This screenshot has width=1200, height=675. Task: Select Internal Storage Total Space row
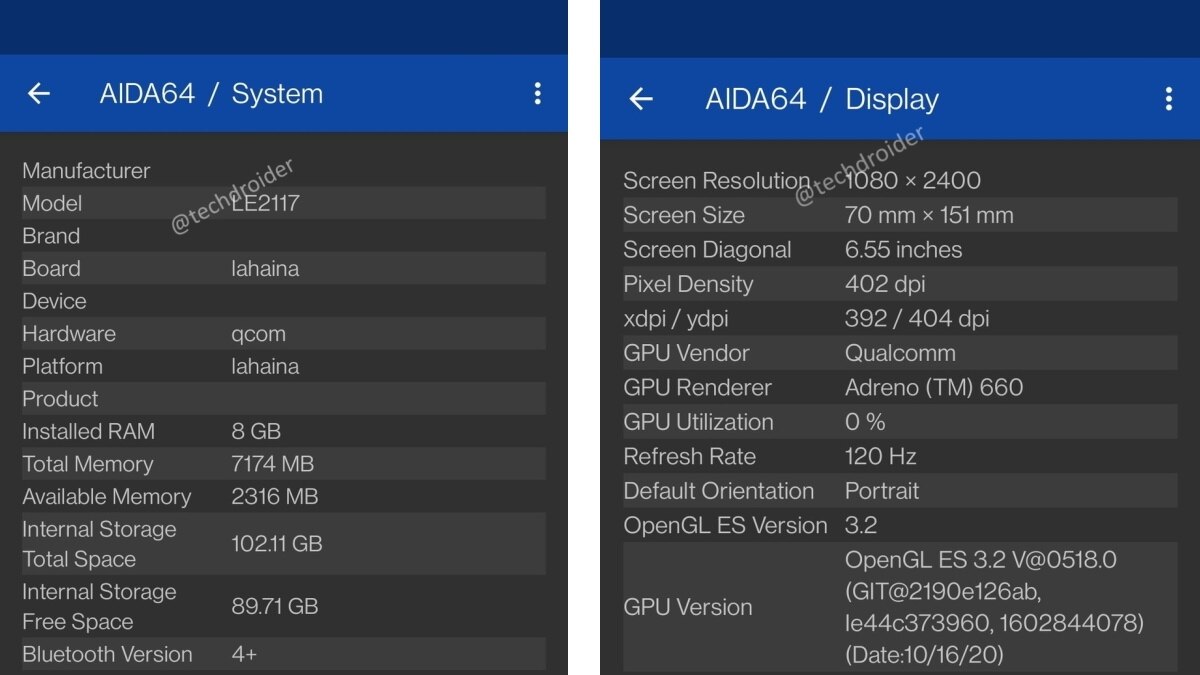point(283,544)
